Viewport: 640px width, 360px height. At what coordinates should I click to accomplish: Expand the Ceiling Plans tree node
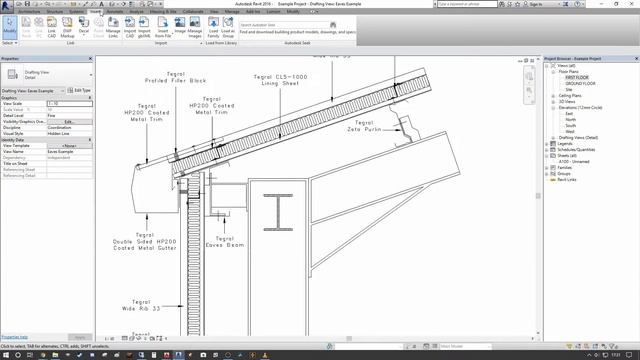(x=553, y=96)
